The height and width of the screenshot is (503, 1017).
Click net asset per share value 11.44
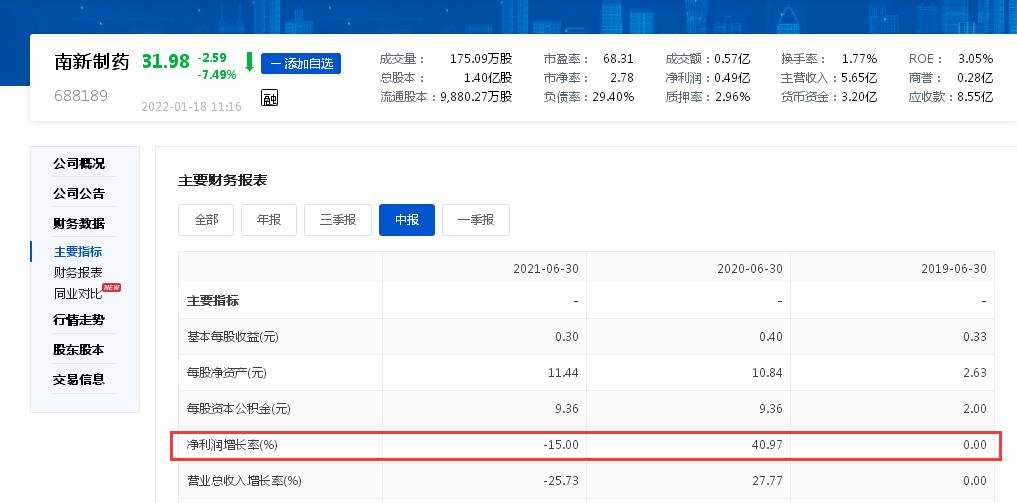pyautogui.click(x=564, y=373)
